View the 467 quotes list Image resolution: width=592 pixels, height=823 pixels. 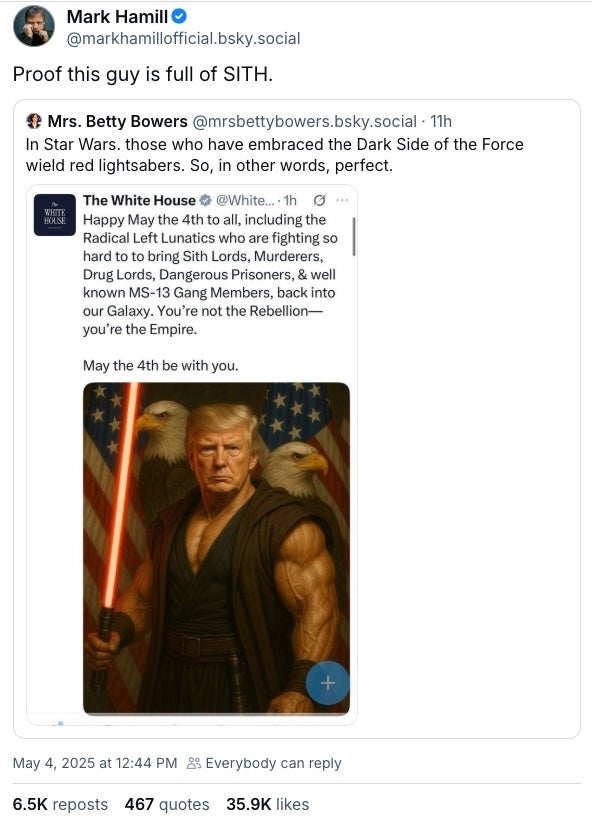point(167,804)
